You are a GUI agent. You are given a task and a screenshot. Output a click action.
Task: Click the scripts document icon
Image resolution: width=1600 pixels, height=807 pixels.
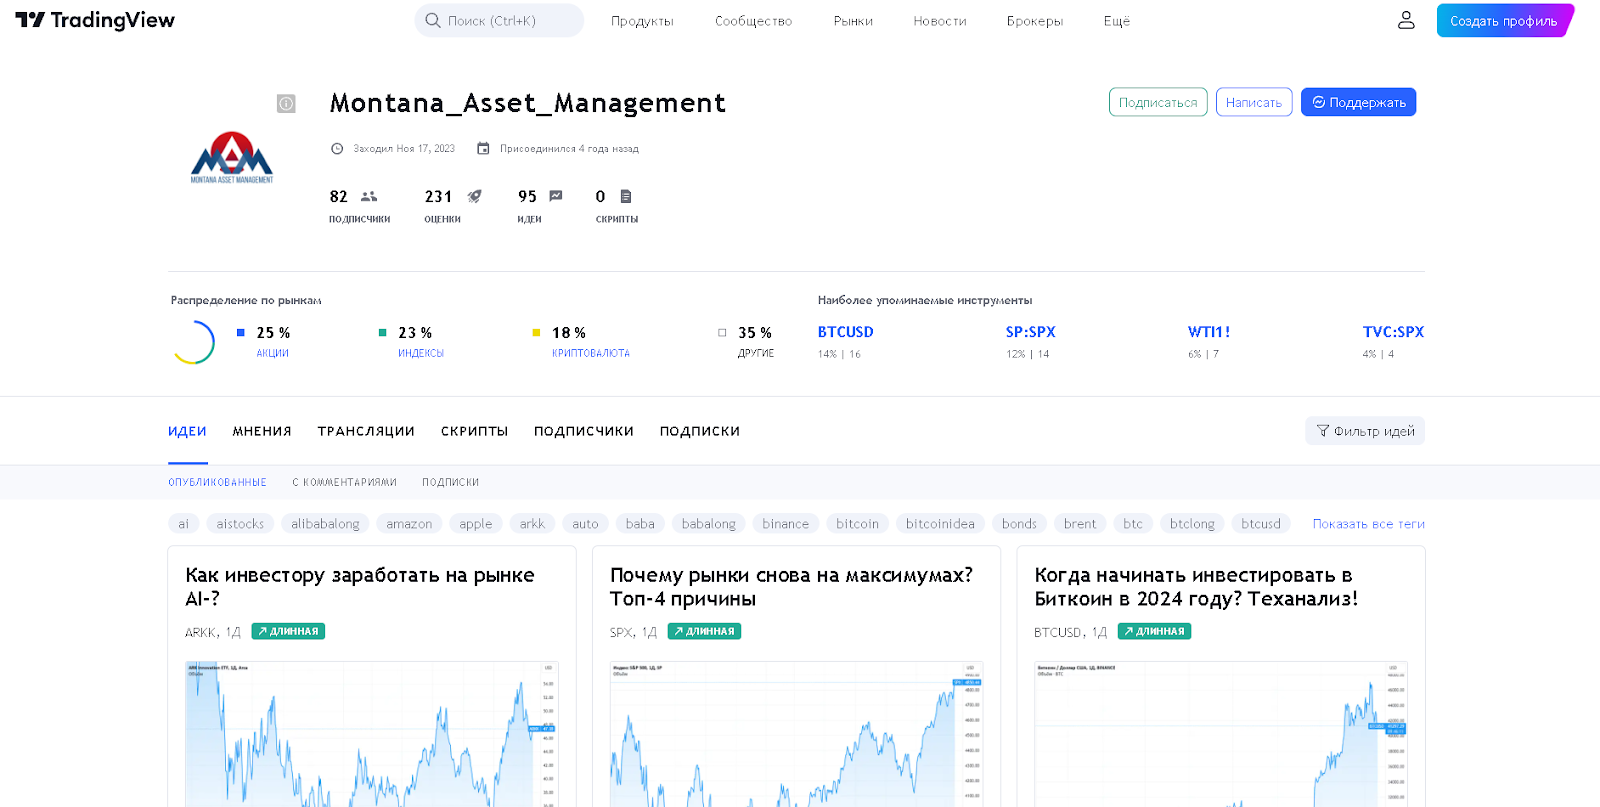pos(626,196)
